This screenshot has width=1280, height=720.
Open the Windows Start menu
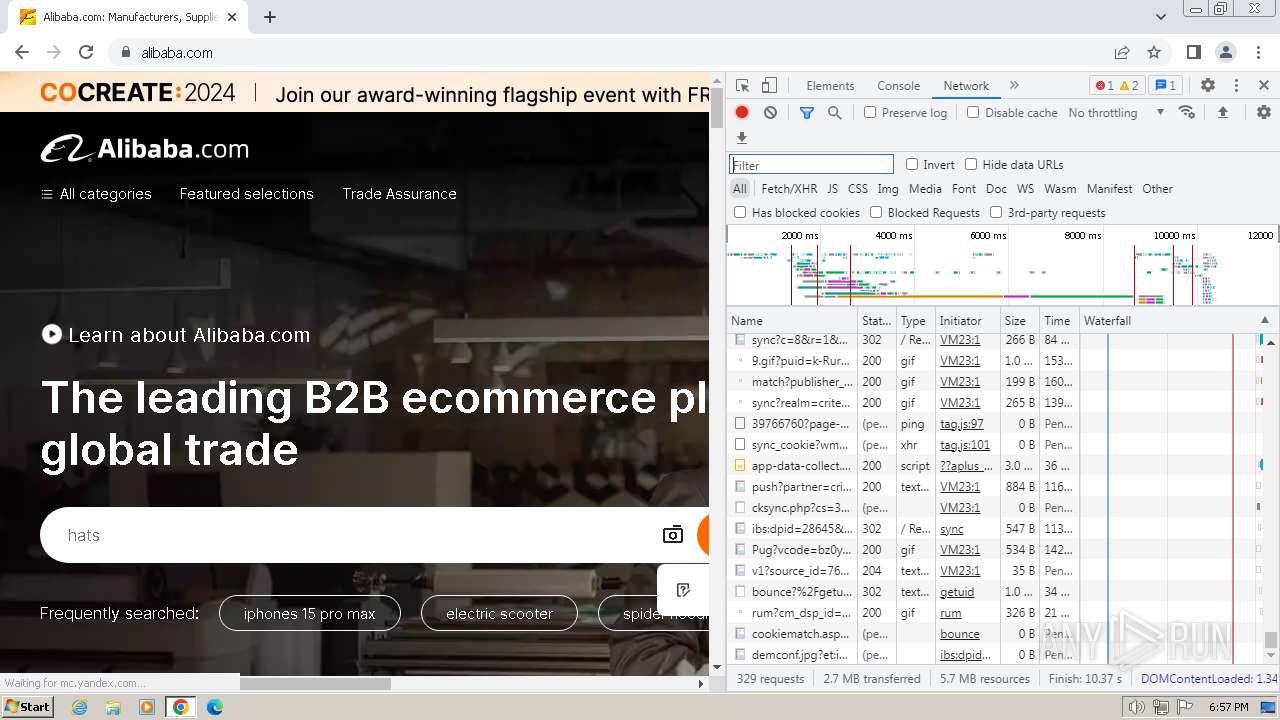click(x=28, y=707)
